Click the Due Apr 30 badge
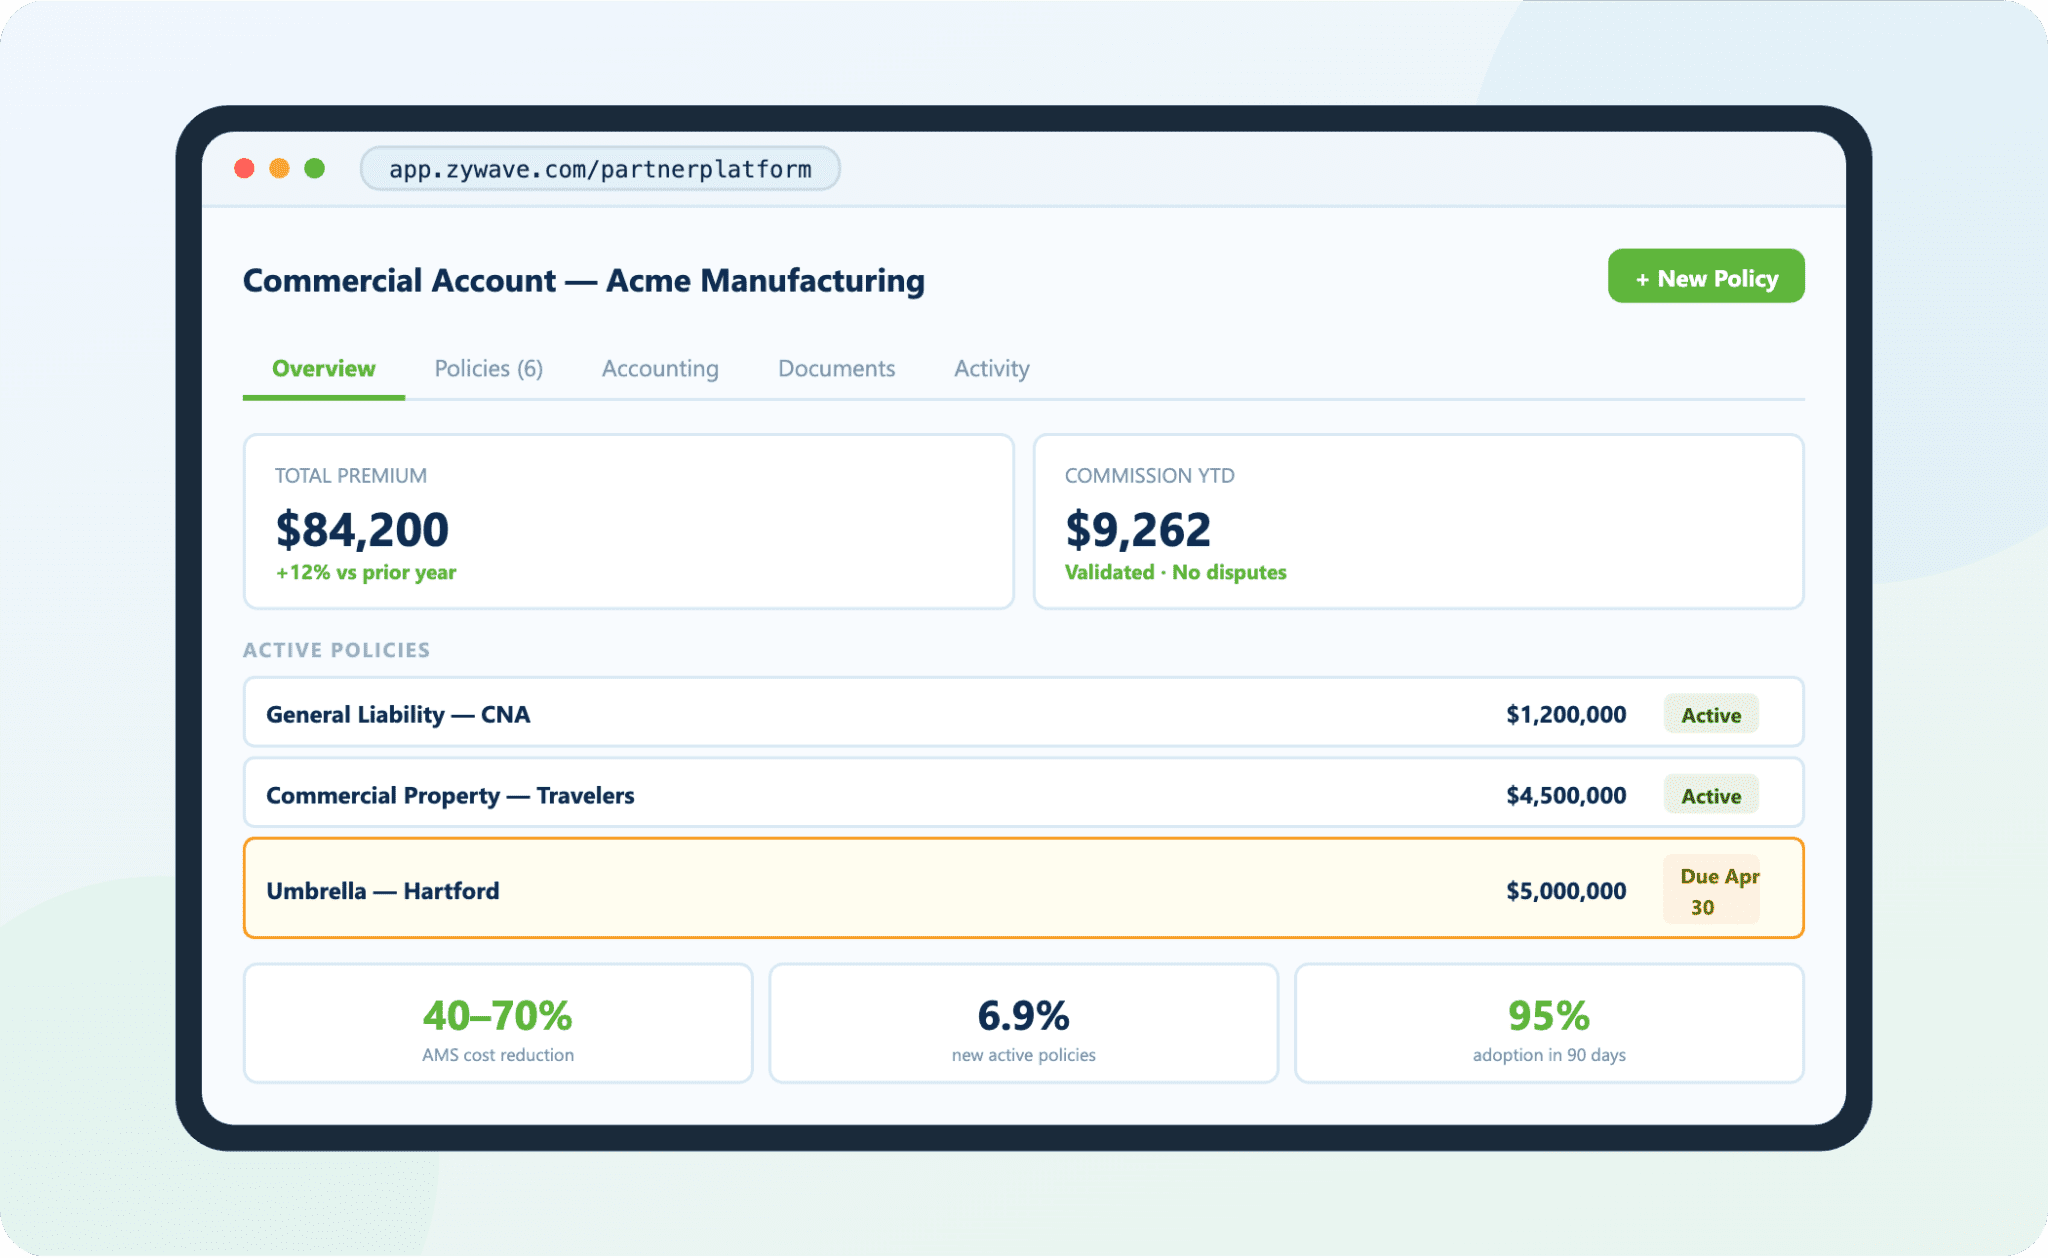 [x=1712, y=890]
